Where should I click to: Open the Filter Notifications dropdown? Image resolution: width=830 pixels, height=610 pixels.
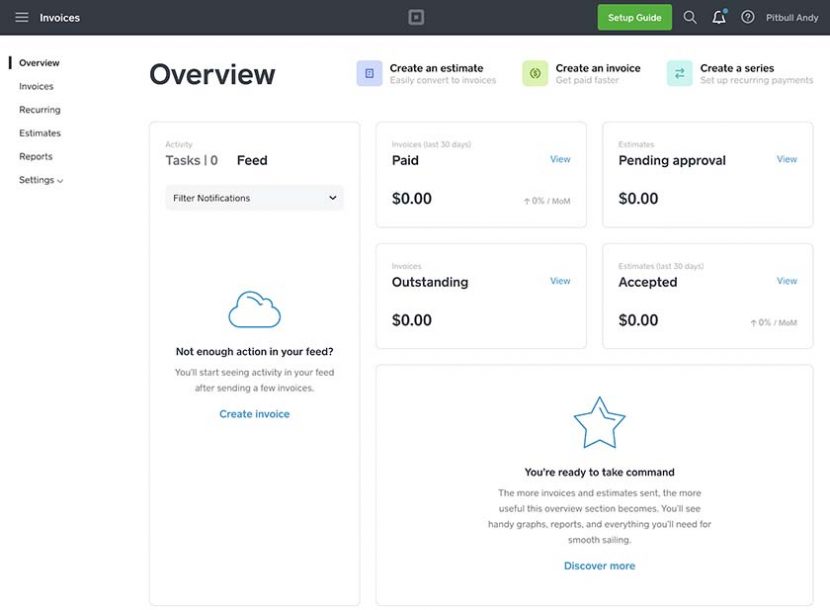pyautogui.click(x=254, y=197)
